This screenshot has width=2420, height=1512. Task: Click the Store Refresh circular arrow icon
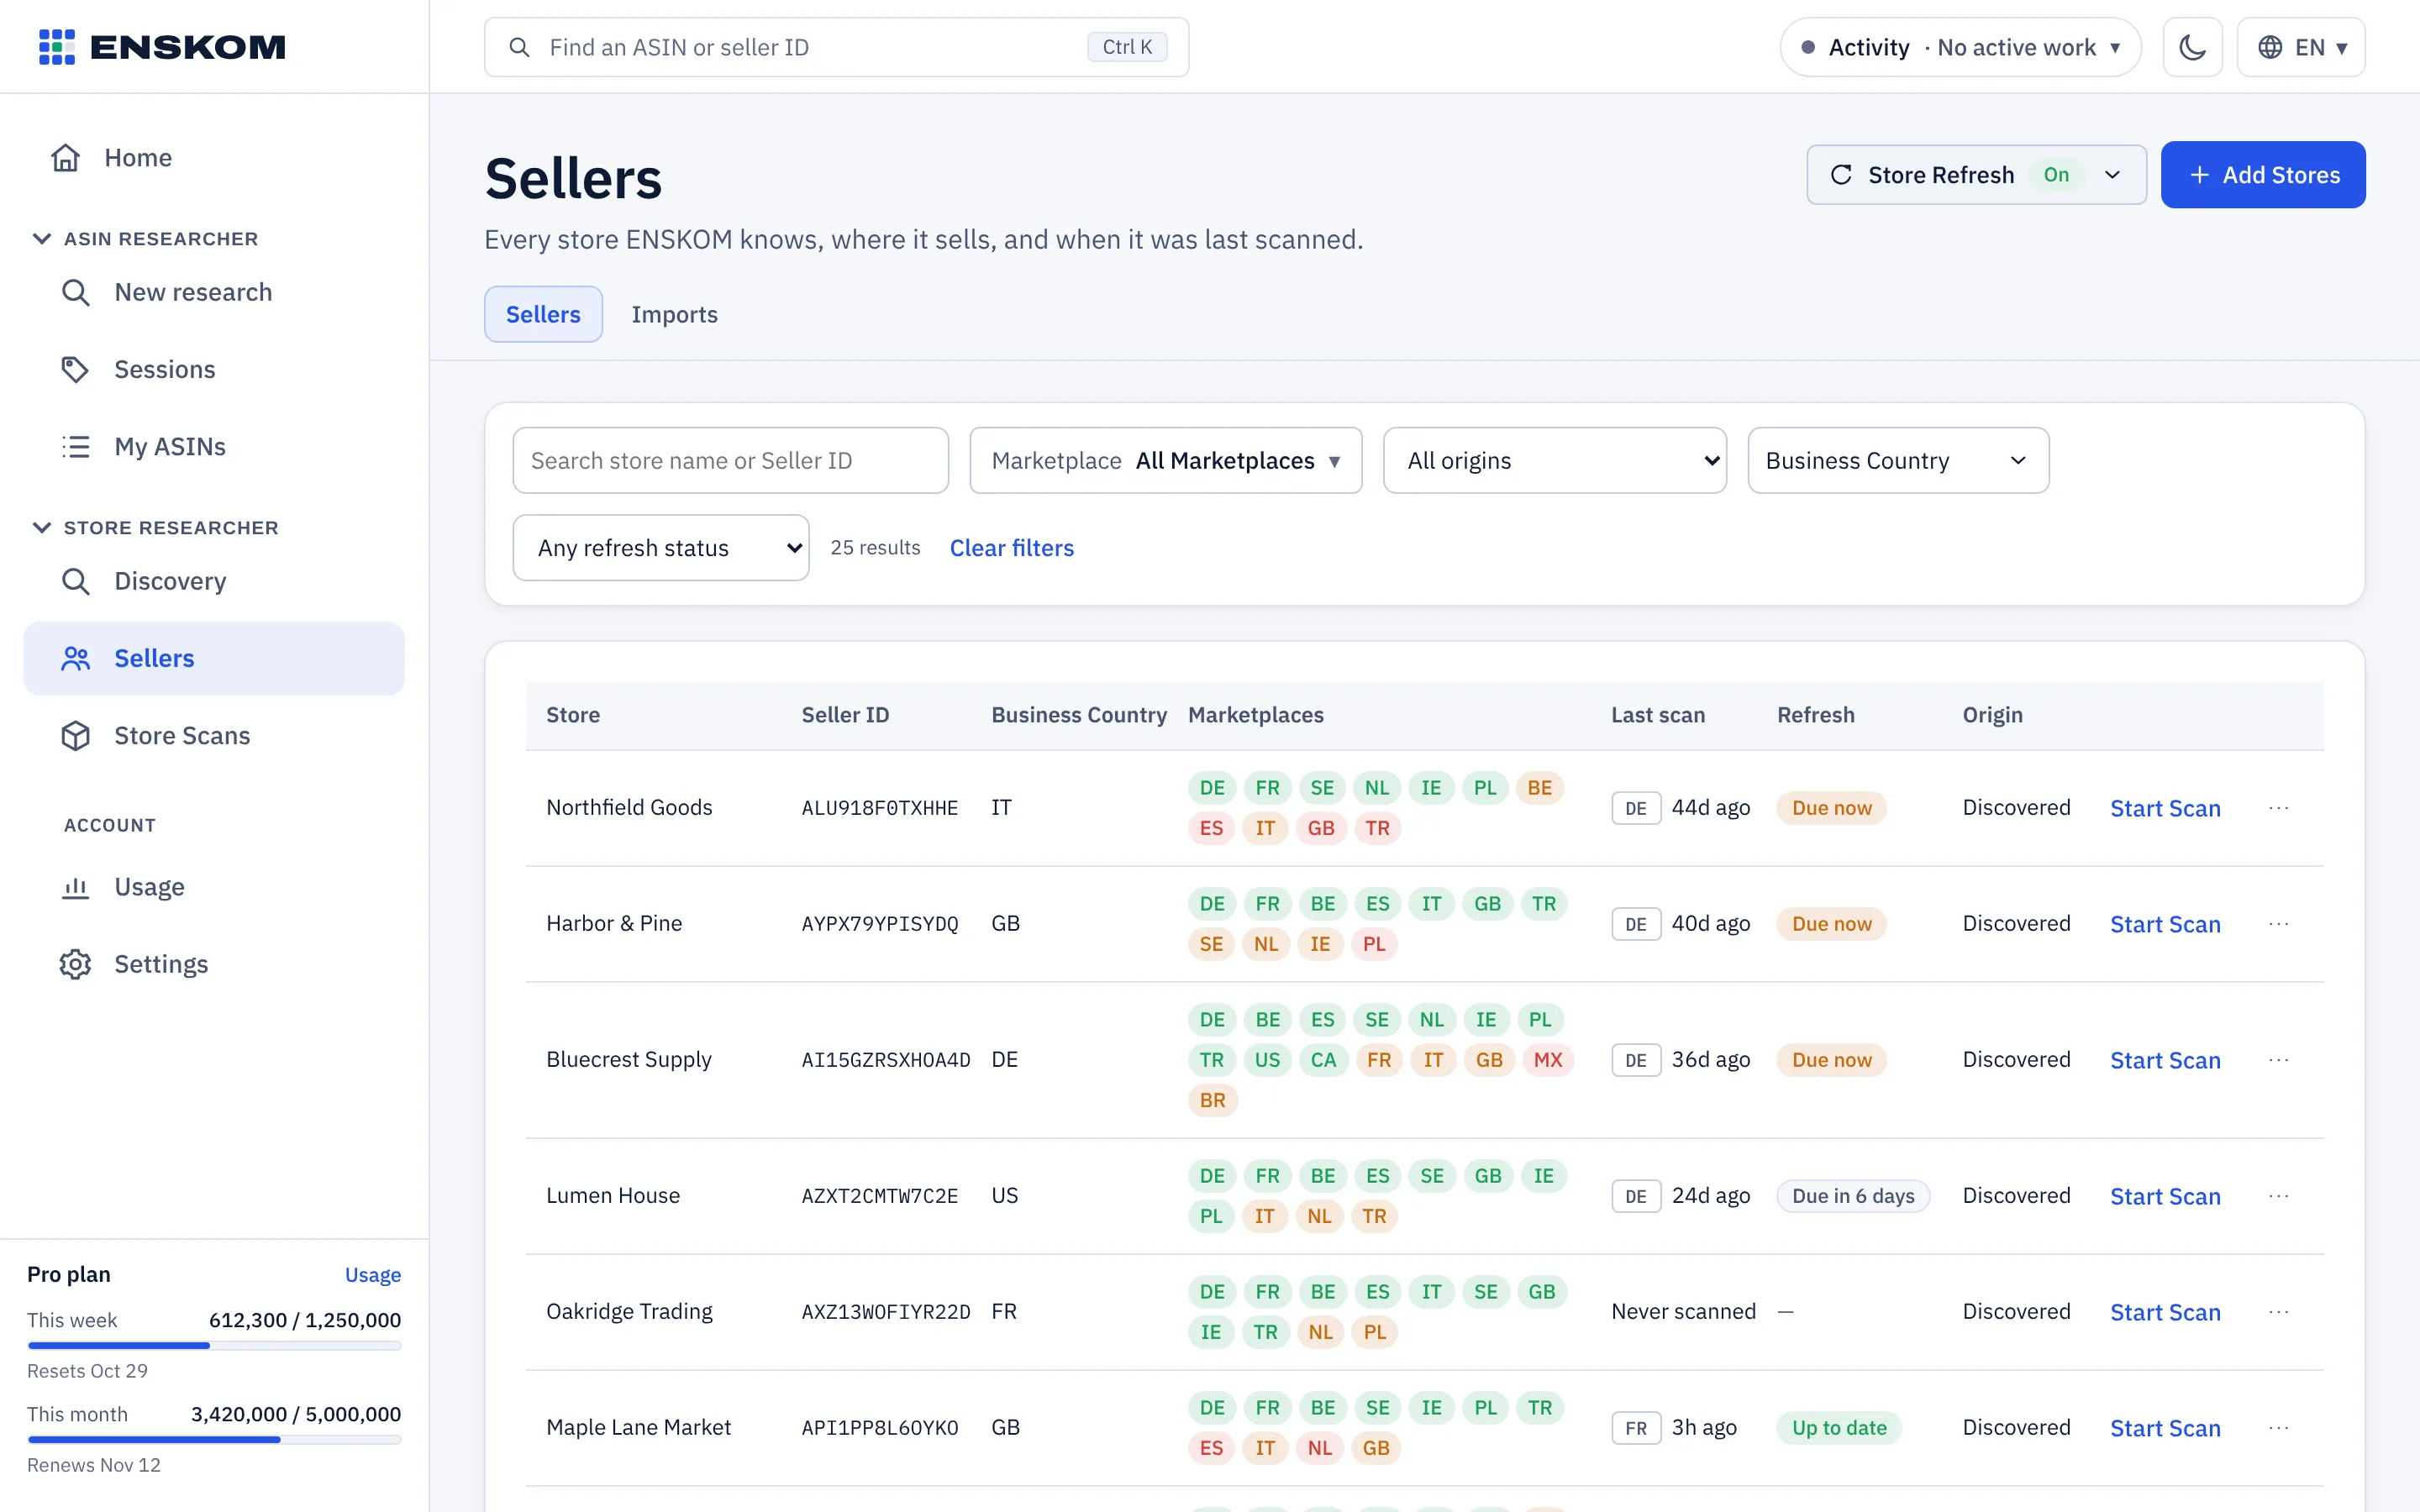[1841, 175]
